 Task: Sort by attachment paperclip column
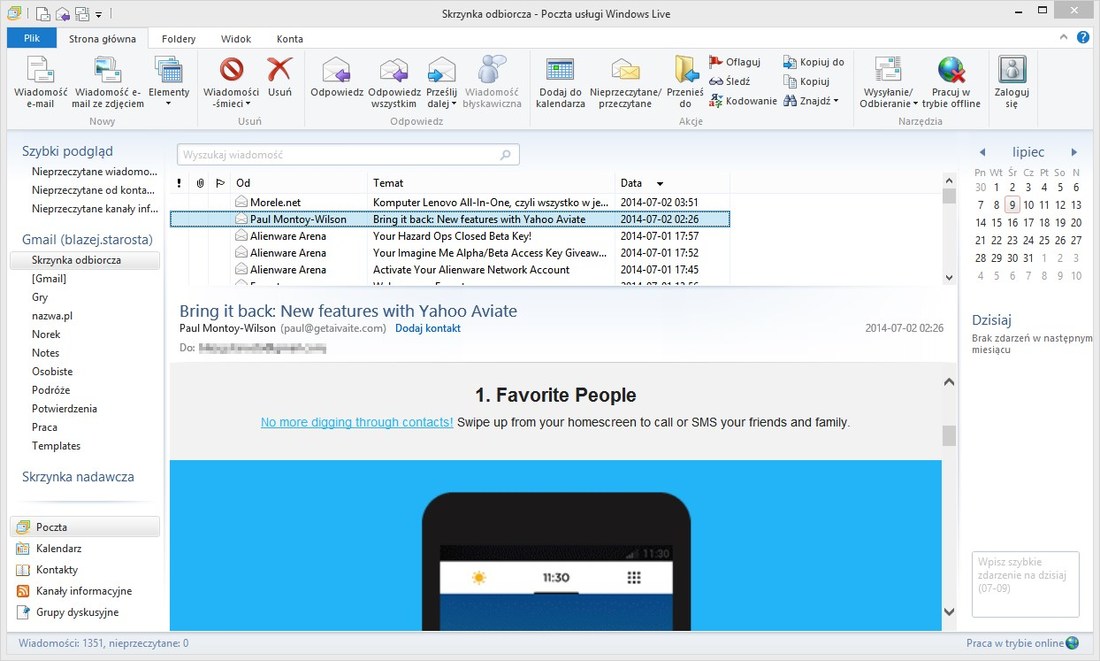click(200, 183)
